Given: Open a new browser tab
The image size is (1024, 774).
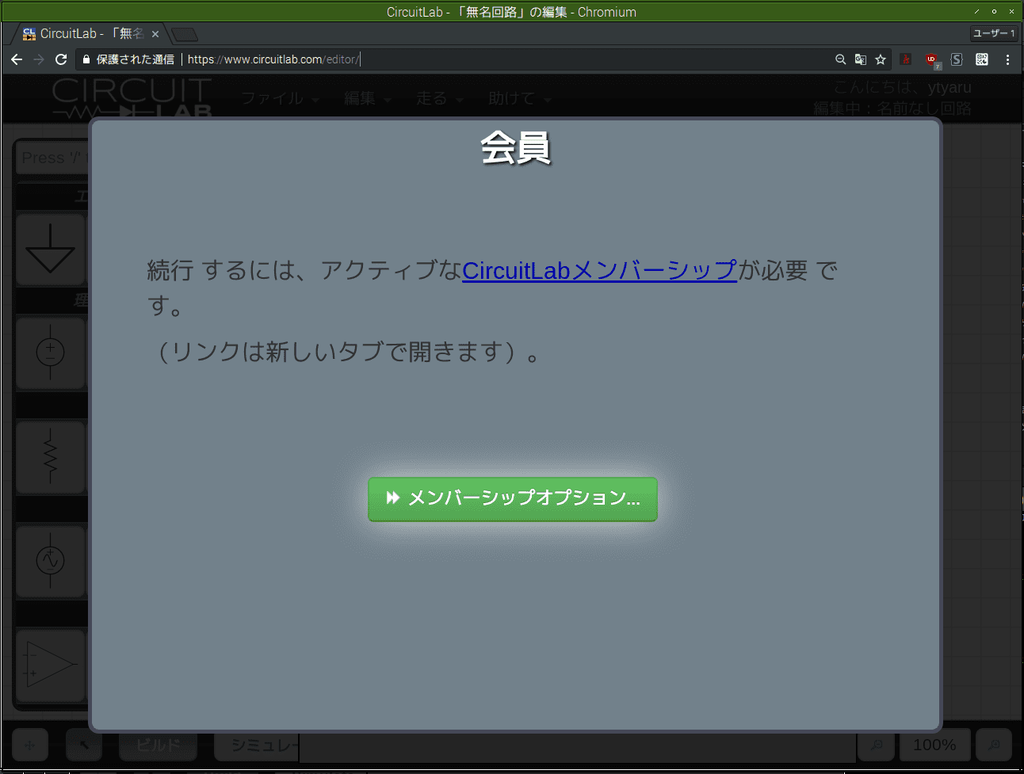Looking at the screenshot, I should (x=185, y=34).
